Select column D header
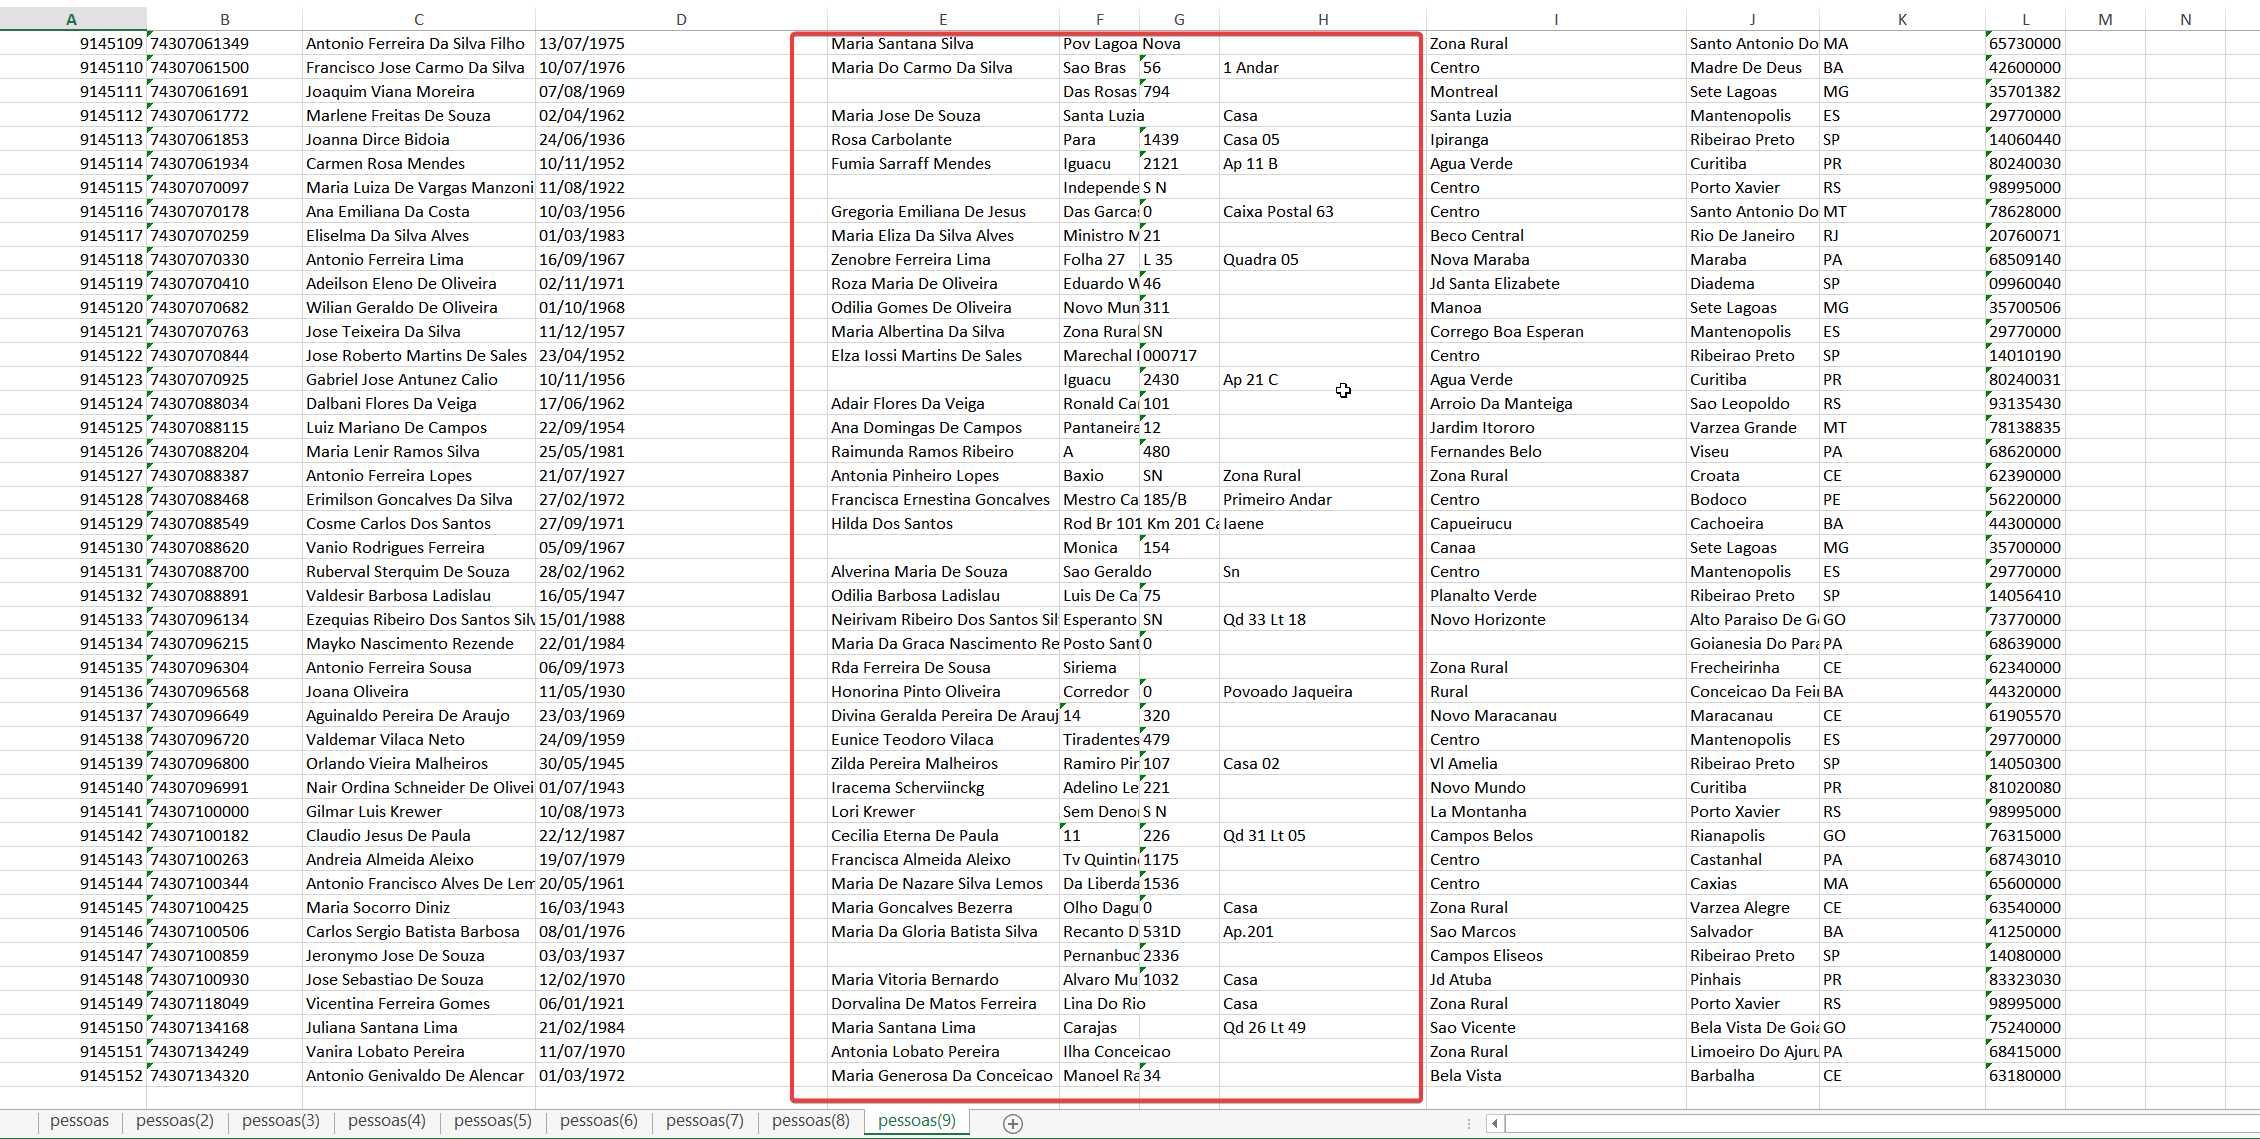The height and width of the screenshot is (1139, 2260). (x=681, y=19)
